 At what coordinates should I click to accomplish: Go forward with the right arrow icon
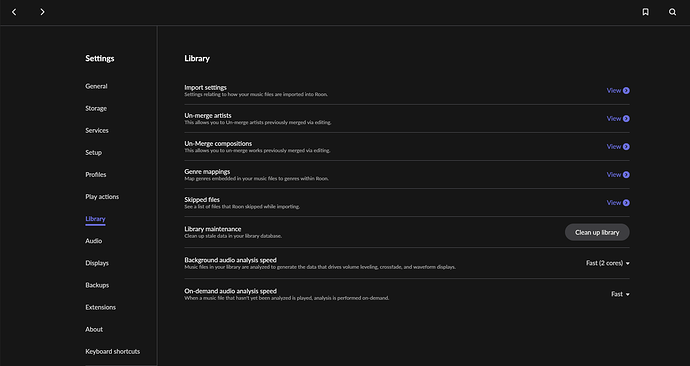click(42, 12)
